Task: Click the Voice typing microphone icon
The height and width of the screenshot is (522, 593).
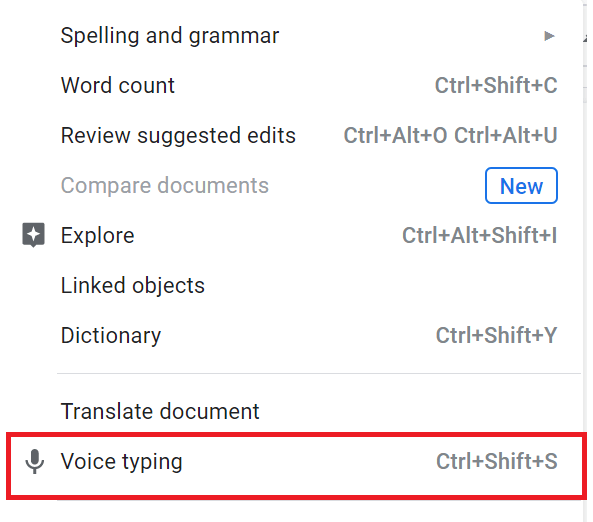Action: 34,461
